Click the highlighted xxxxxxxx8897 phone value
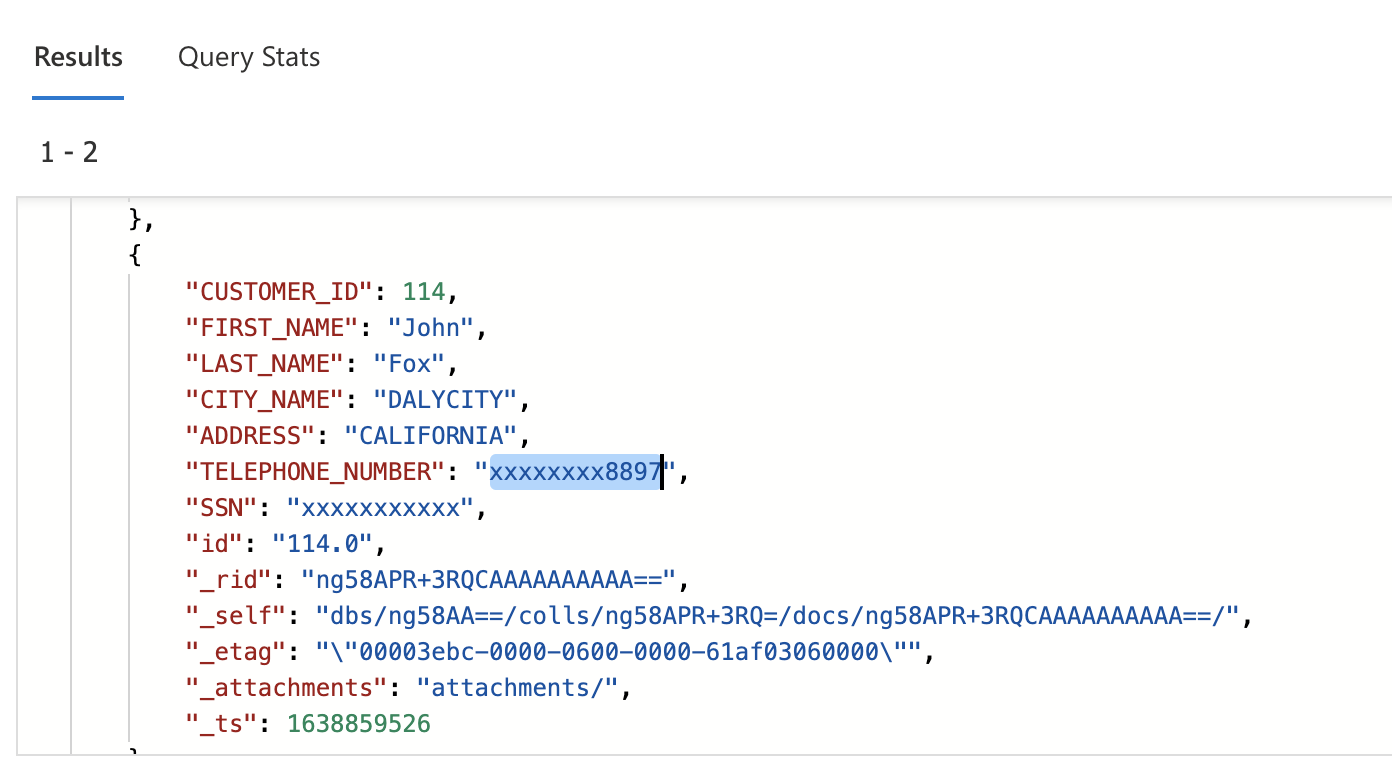This screenshot has width=1392, height=782. (x=575, y=472)
